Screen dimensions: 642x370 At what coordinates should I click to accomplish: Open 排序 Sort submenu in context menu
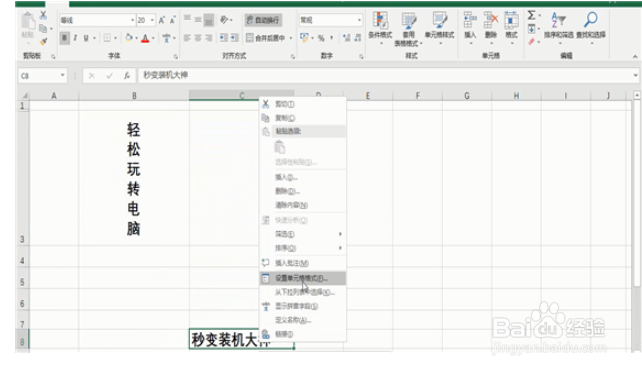point(303,248)
